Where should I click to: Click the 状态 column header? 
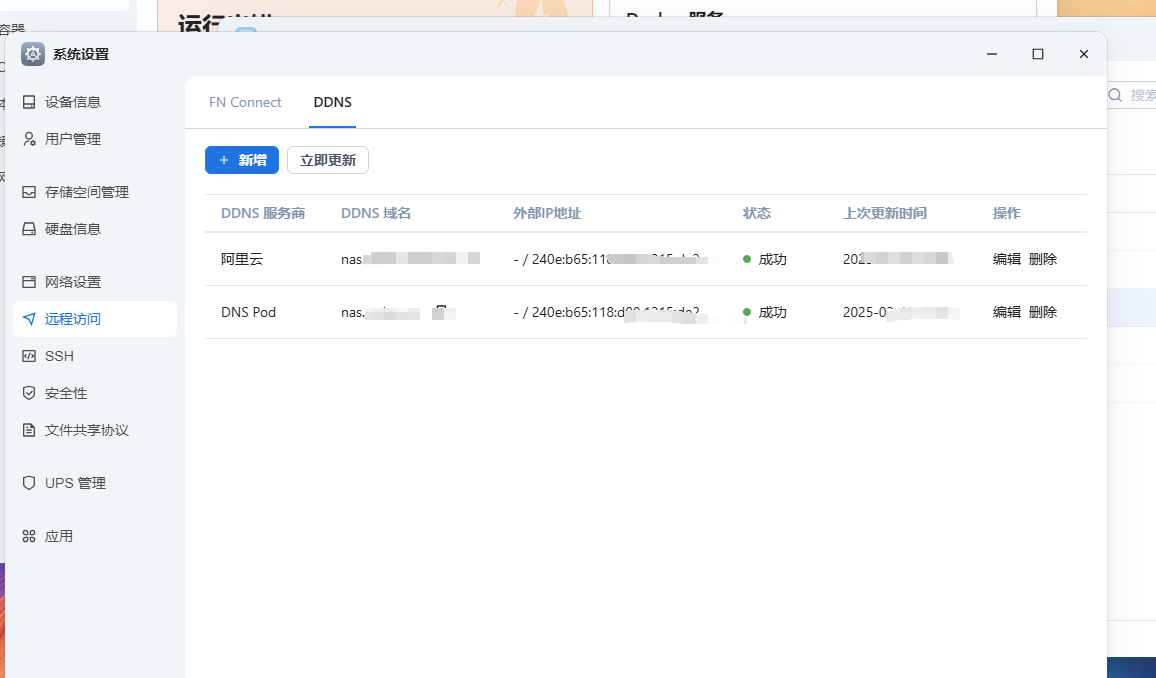[x=756, y=213]
